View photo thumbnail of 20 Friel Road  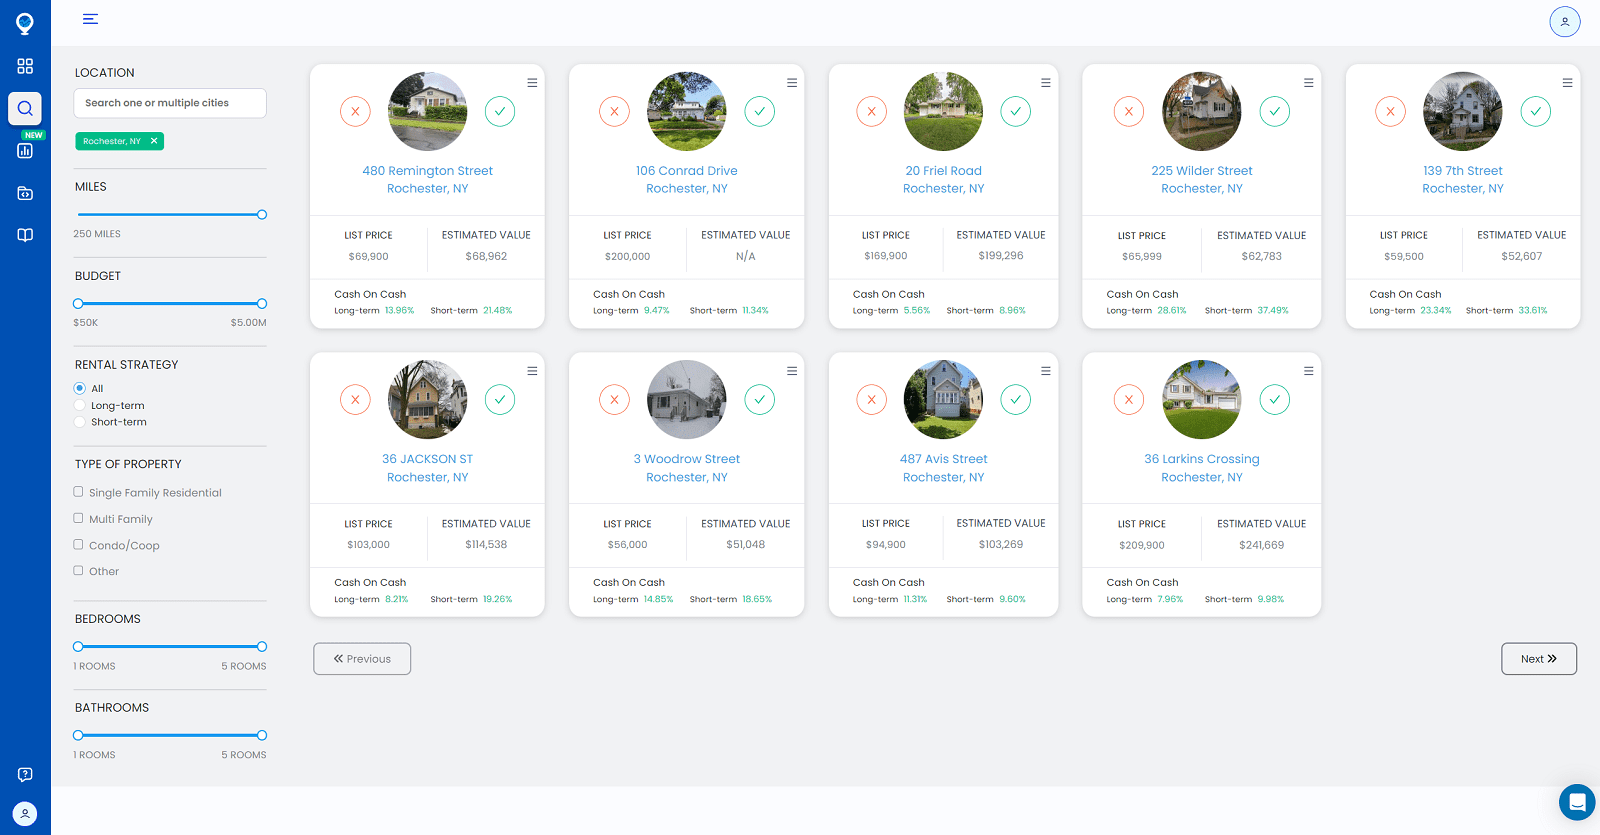click(943, 111)
